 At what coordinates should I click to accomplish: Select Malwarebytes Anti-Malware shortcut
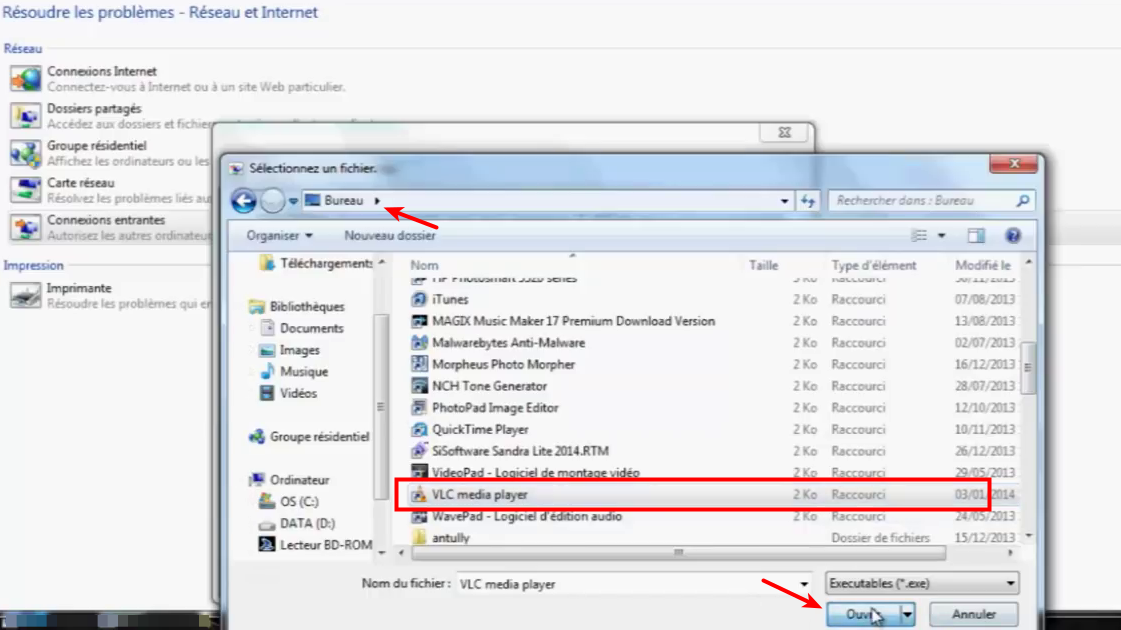point(508,343)
